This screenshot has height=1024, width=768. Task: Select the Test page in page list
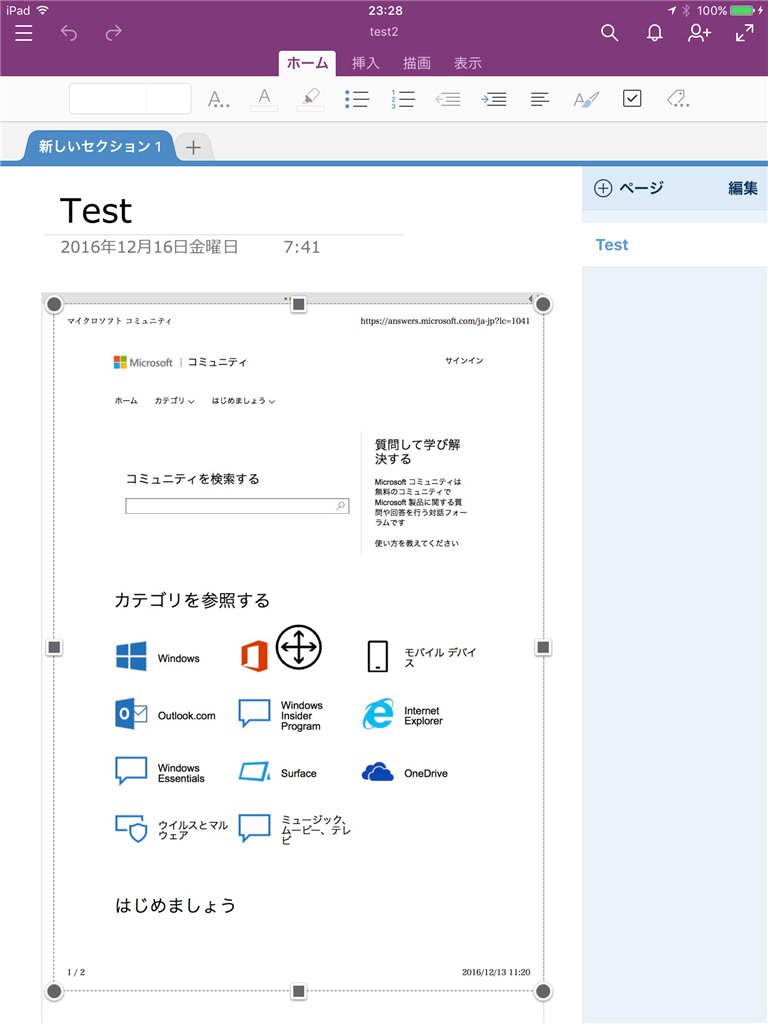coord(675,245)
